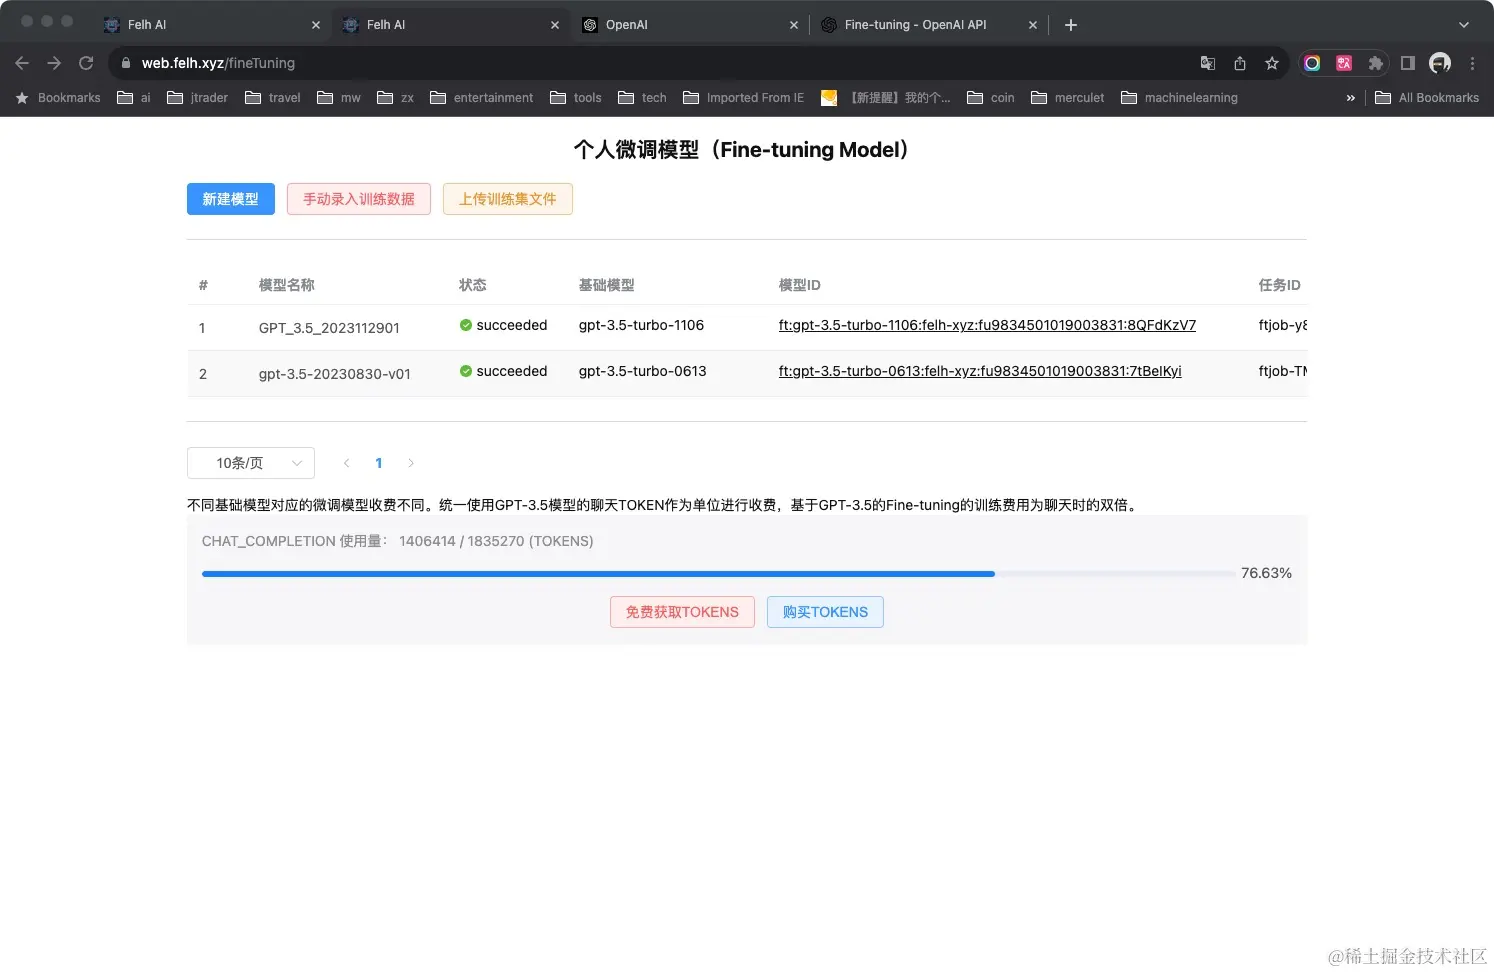Open a new tab with the plus icon
Image resolution: width=1494 pixels, height=973 pixels.
[1070, 25]
